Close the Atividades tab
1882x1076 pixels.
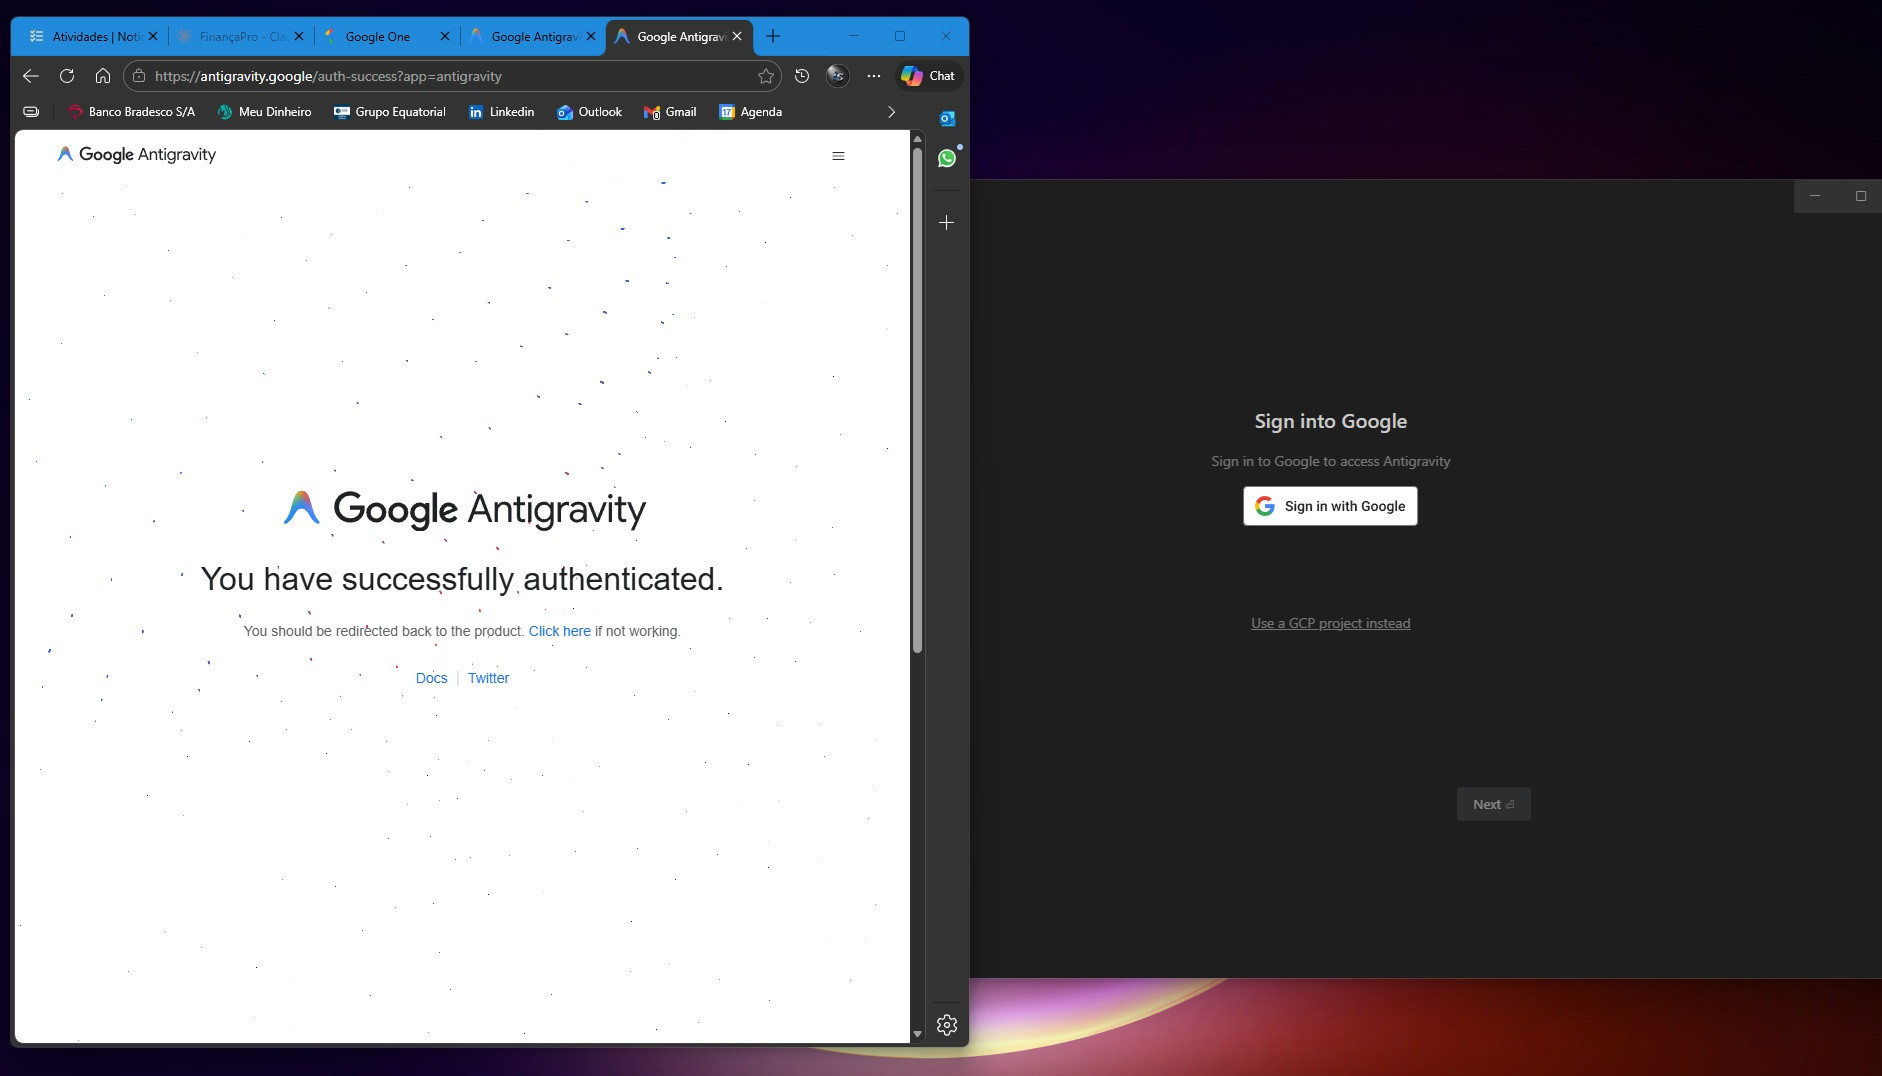[153, 36]
